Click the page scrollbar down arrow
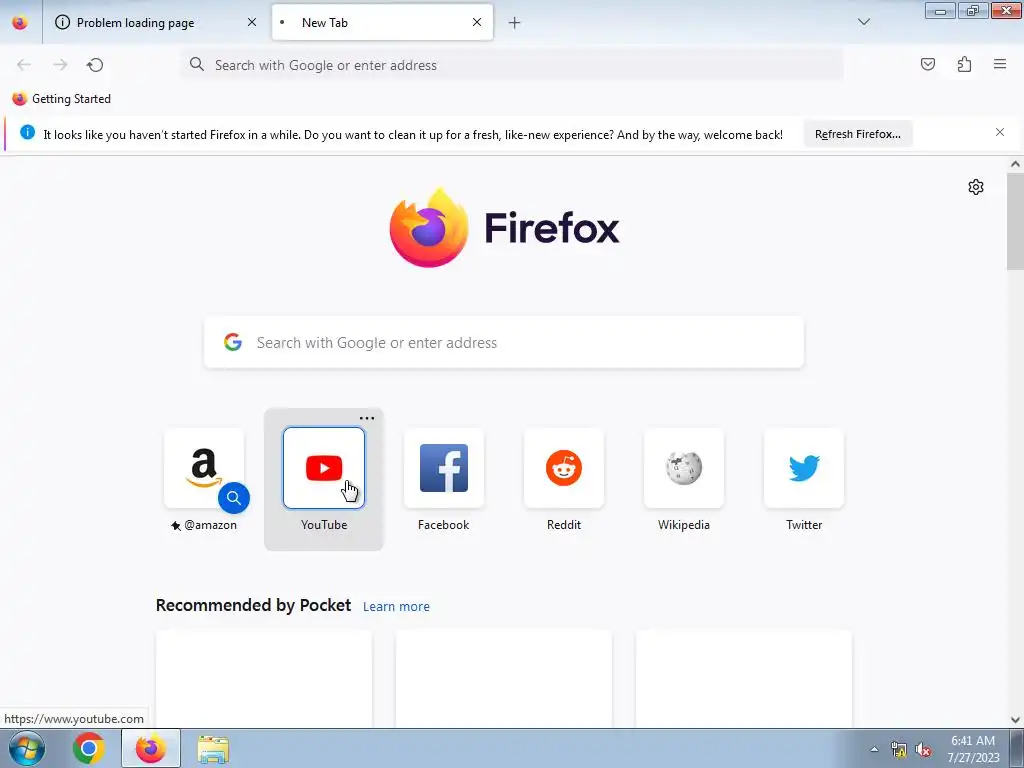The height and width of the screenshot is (768, 1024). [x=1015, y=720]
